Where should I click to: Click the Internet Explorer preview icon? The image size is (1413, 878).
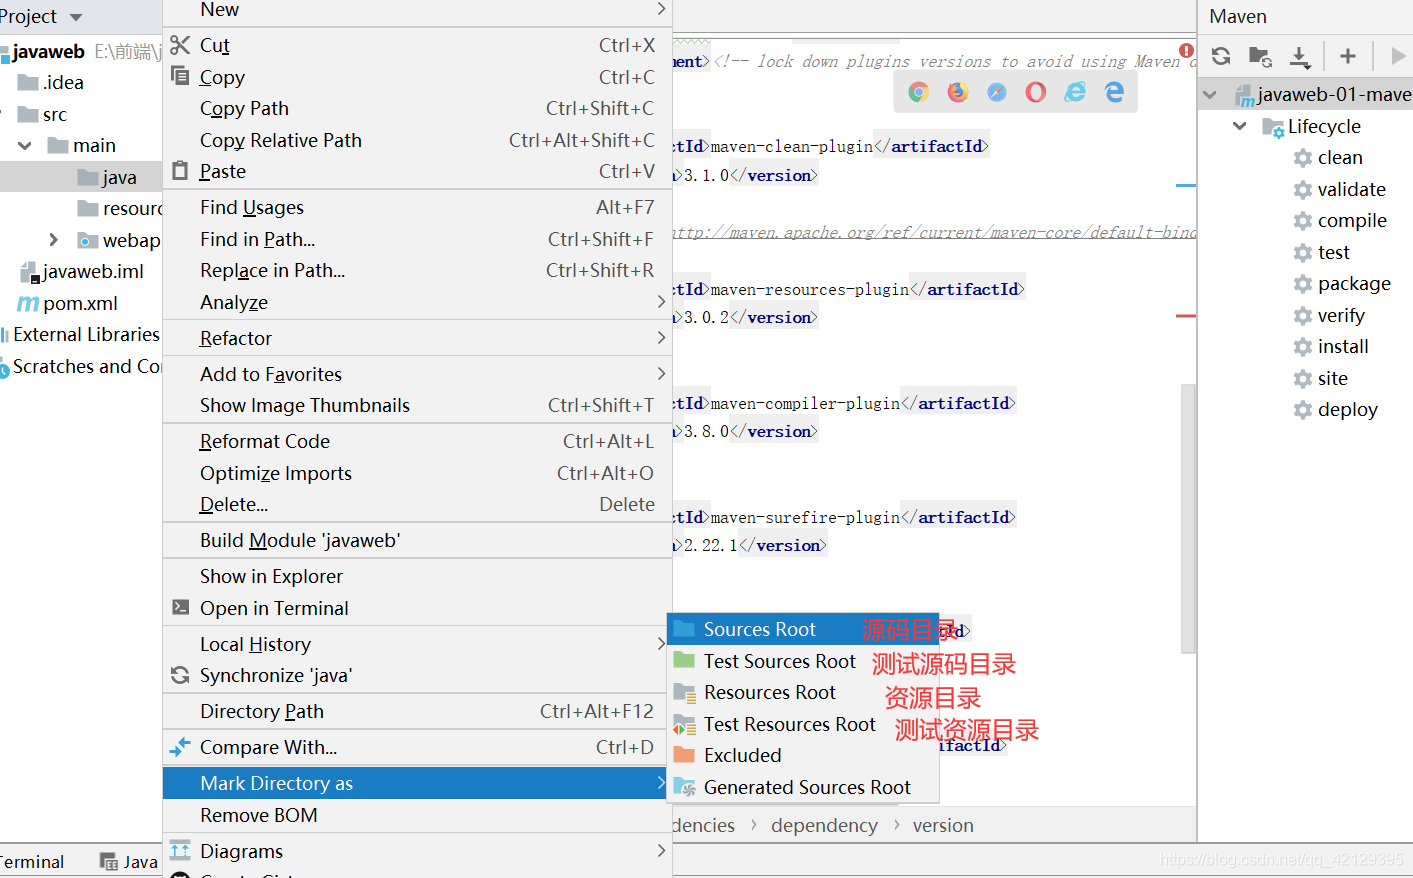(1075, 93)
